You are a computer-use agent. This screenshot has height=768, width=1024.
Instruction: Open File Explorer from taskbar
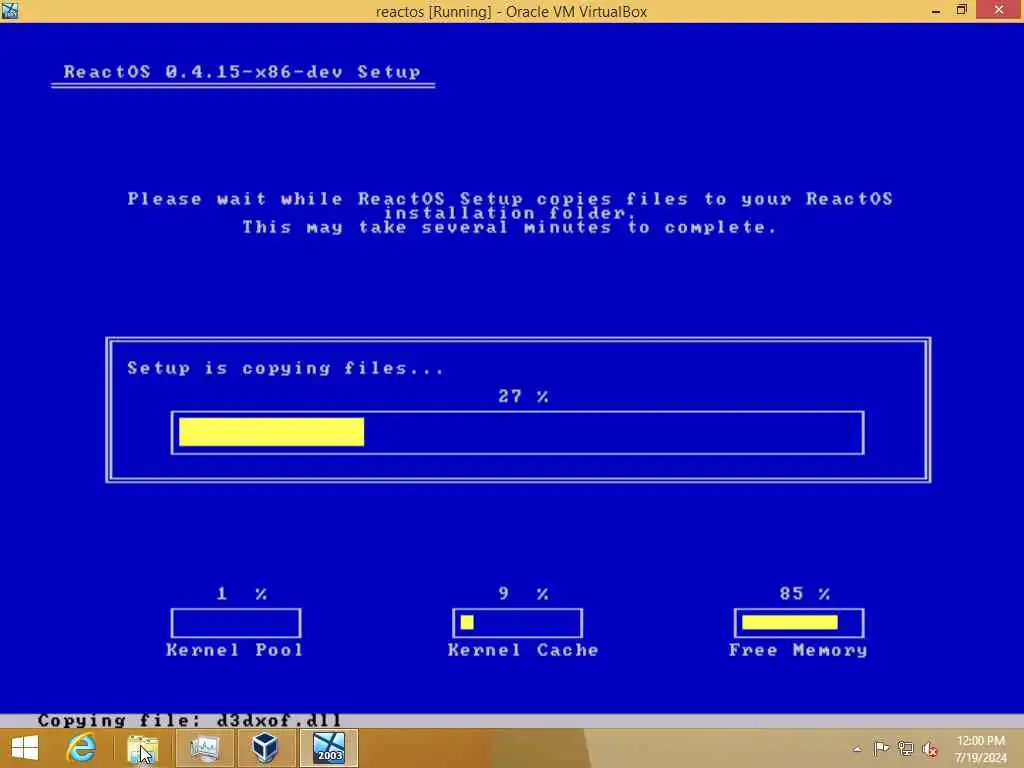(142, 748)
